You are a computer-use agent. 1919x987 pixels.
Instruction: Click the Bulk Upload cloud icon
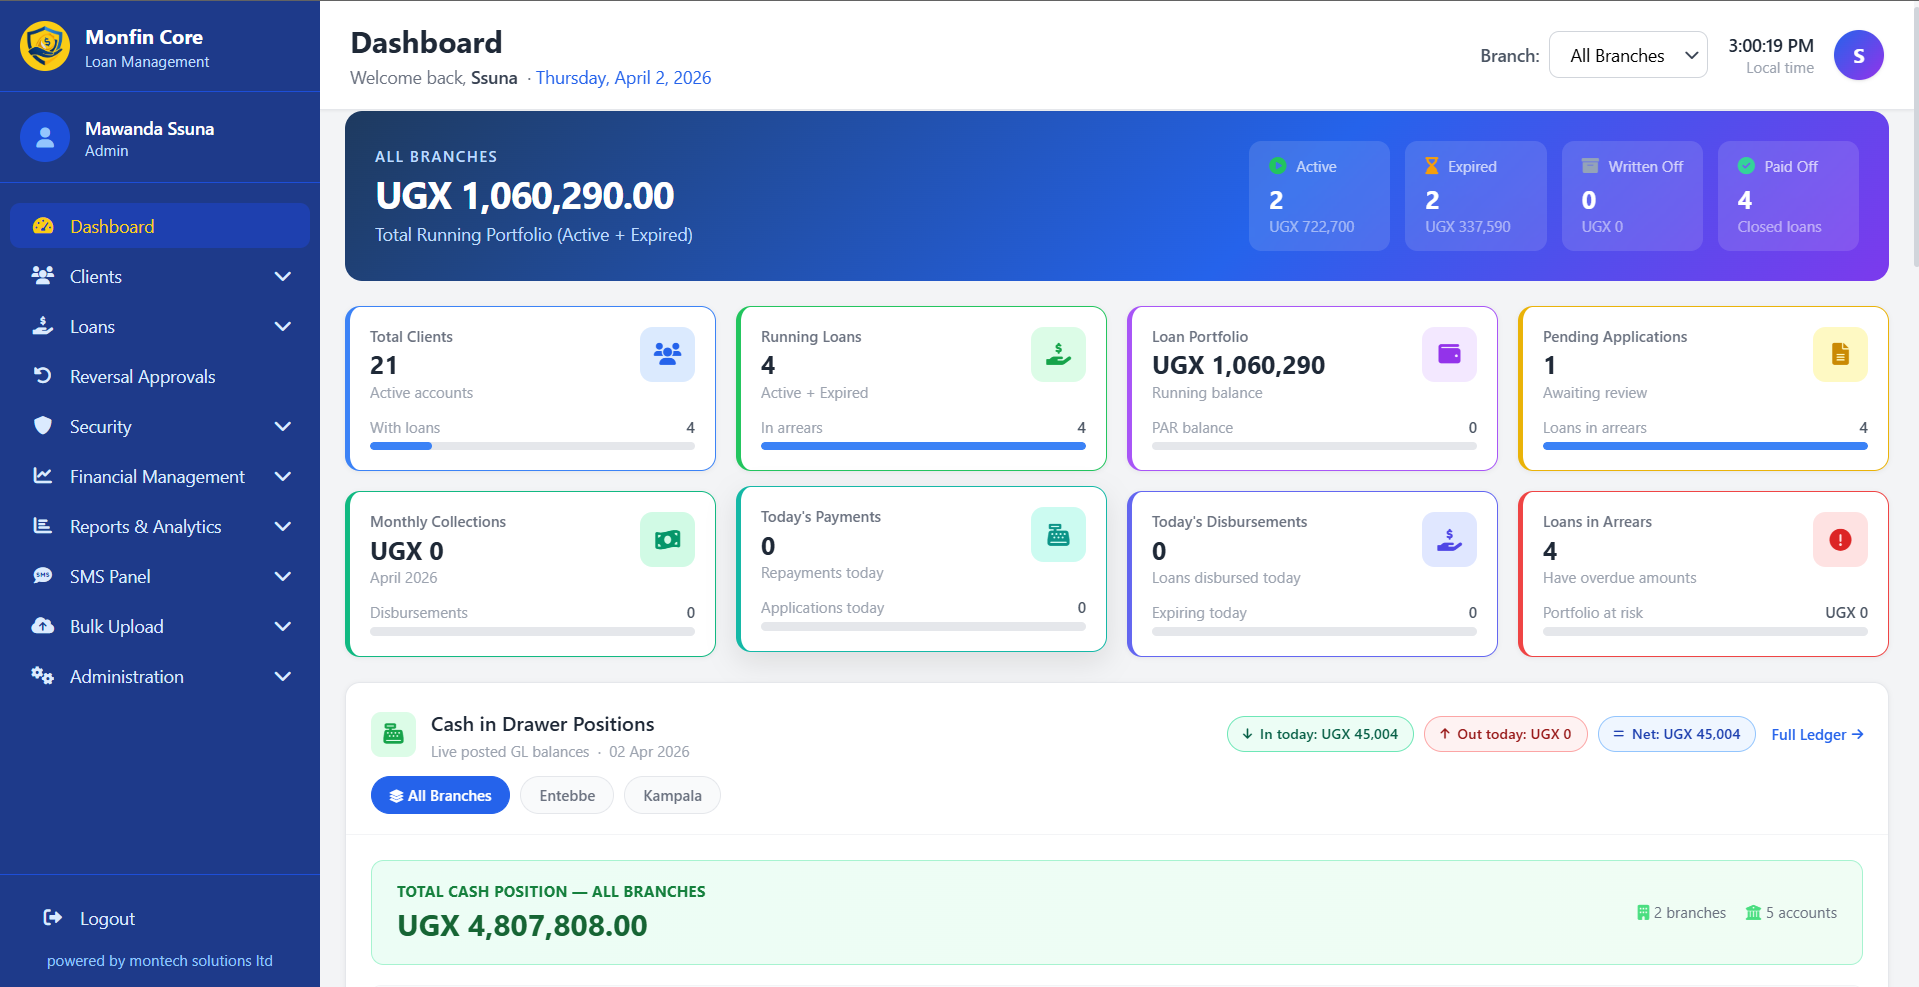coord(42,626)
